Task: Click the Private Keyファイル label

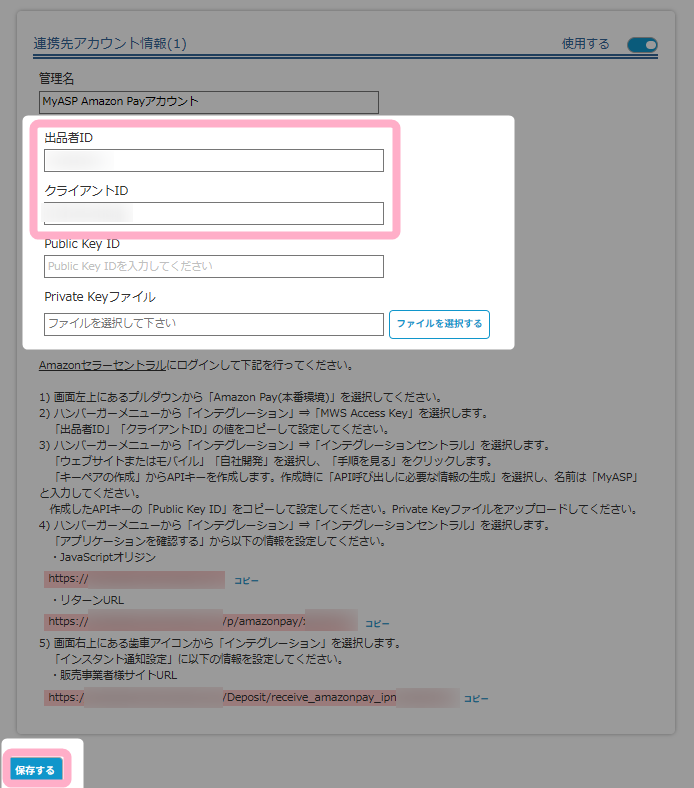Action: 100,297
